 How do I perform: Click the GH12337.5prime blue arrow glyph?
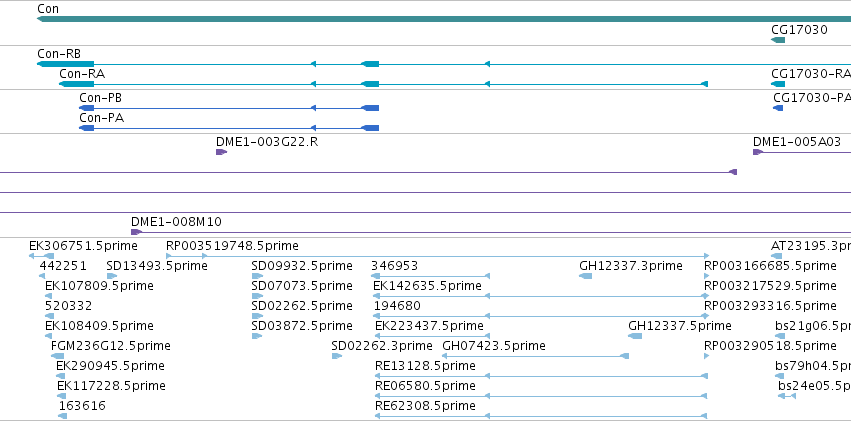[x=634, y=336]
